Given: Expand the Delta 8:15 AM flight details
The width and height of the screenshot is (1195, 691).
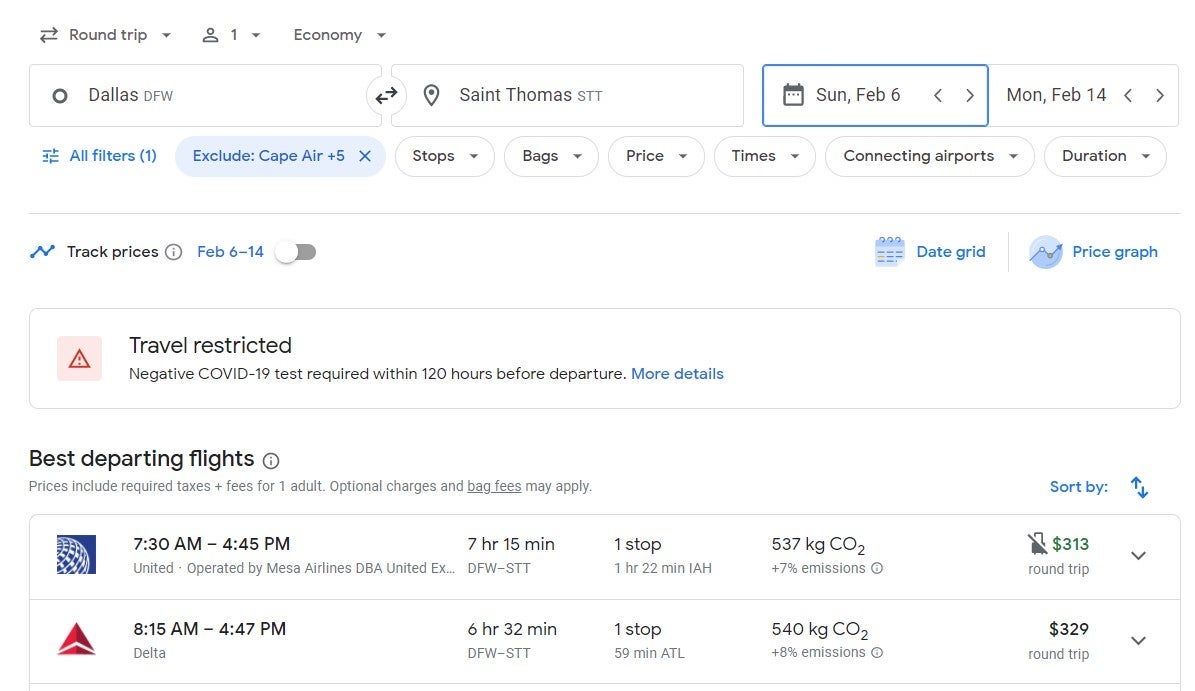Looking at the screenshot, I should (1138, 641).
